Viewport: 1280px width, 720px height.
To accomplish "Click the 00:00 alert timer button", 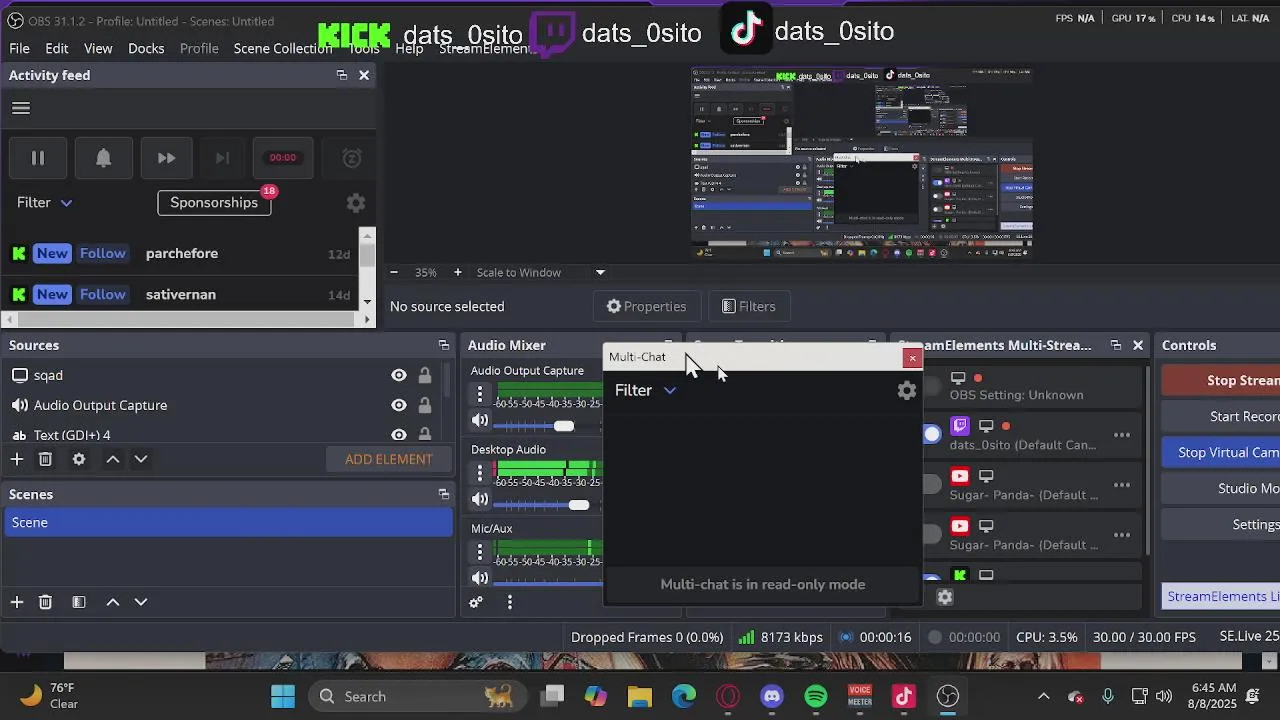I will coord(283,158).
